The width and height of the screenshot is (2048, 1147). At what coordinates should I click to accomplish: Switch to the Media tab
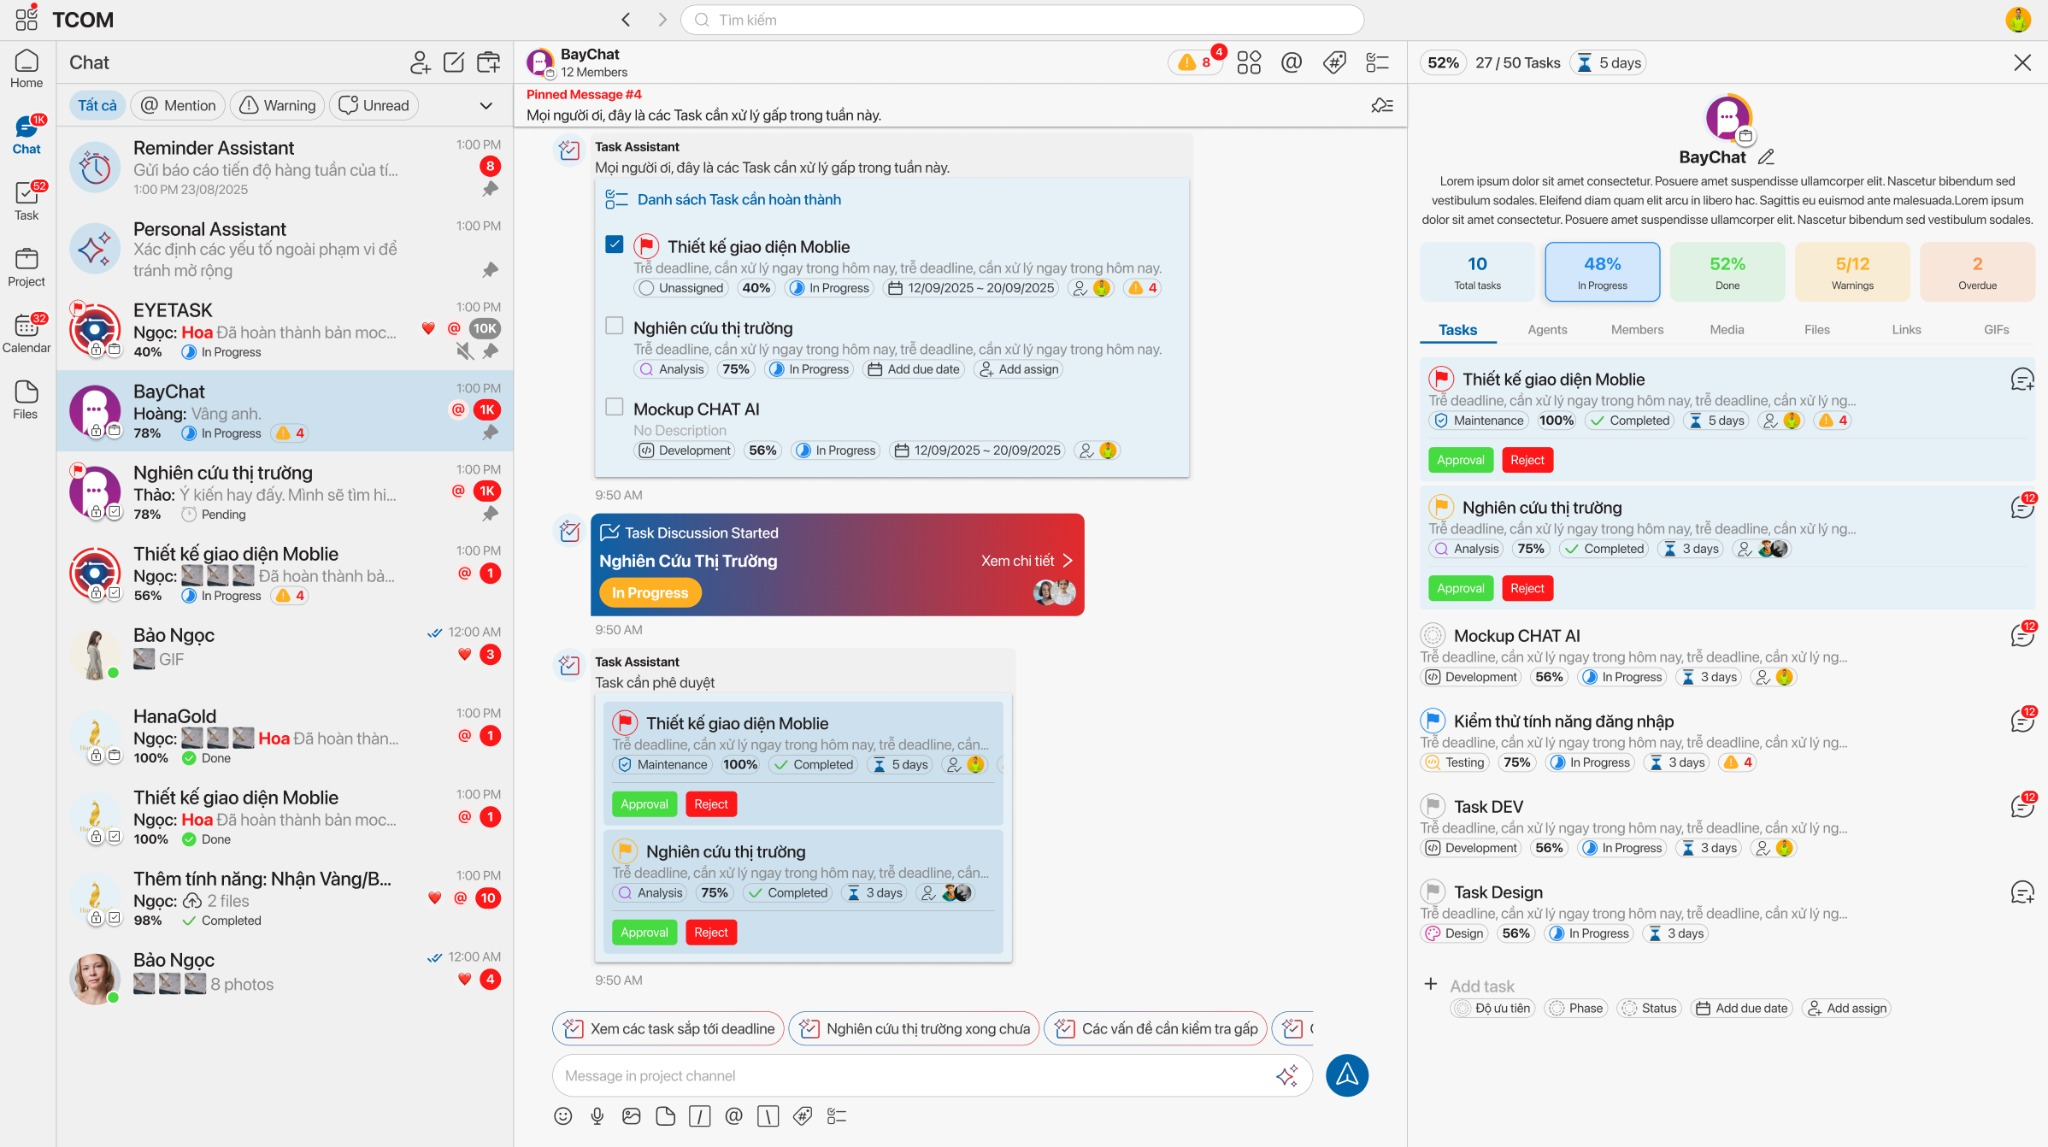[x=1727, y=330]
